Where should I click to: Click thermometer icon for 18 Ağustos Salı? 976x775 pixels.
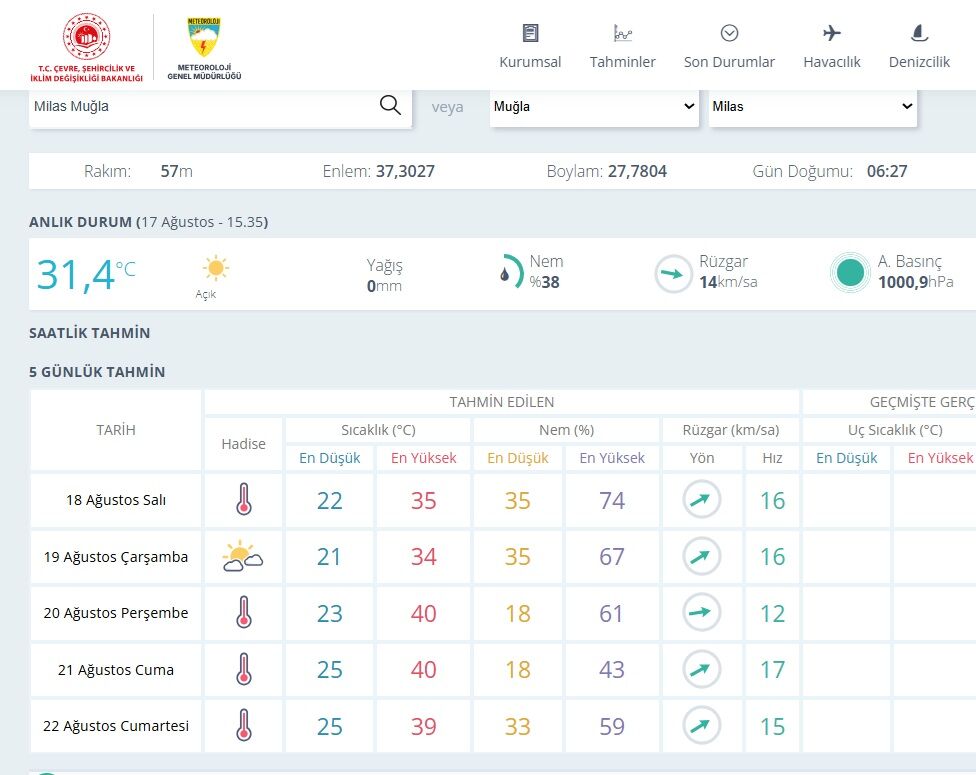click(243, 499)
